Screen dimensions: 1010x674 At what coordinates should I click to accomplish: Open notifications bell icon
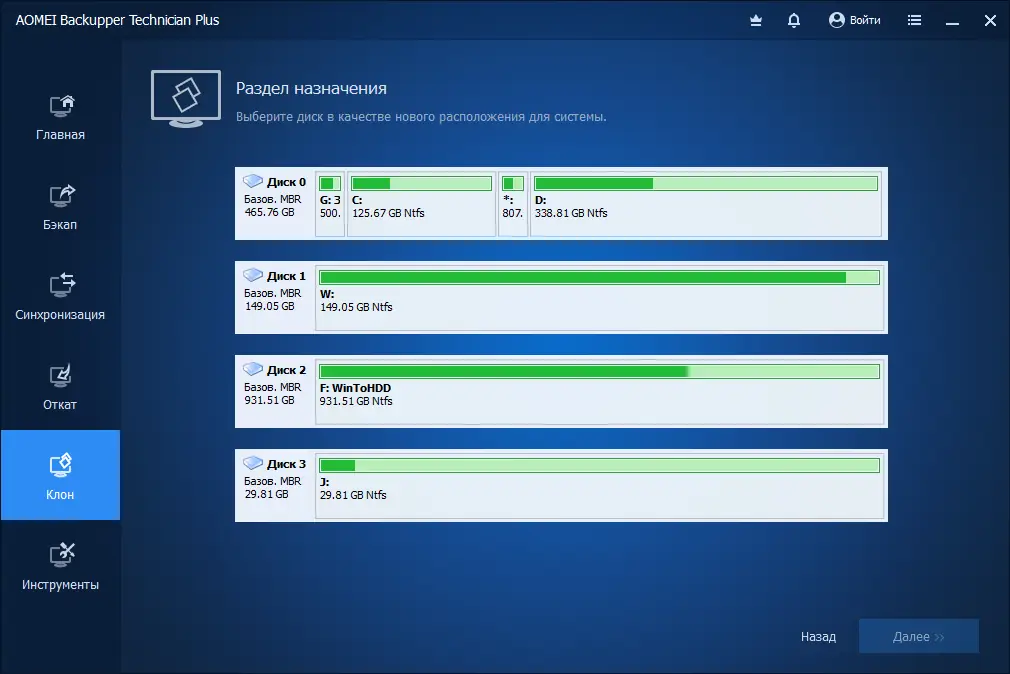794,21
